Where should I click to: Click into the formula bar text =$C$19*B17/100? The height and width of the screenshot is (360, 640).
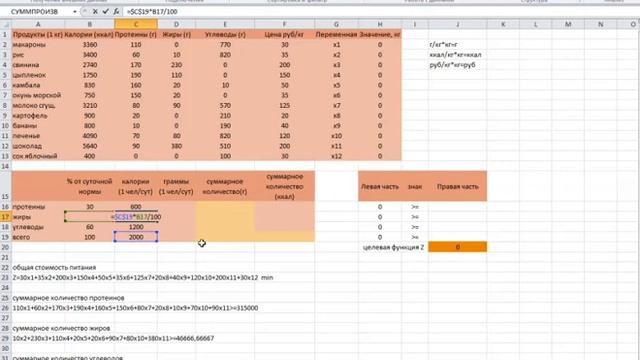click(152, 12)
